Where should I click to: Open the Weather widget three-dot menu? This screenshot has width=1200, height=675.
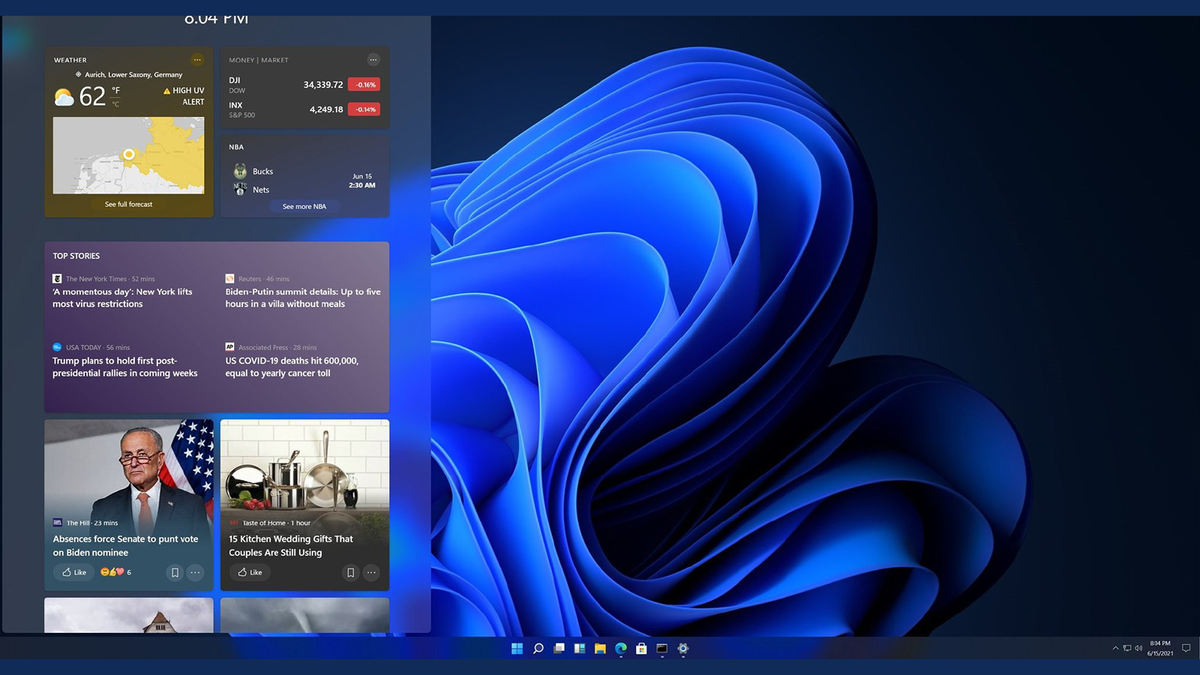[x=198, y=60]
